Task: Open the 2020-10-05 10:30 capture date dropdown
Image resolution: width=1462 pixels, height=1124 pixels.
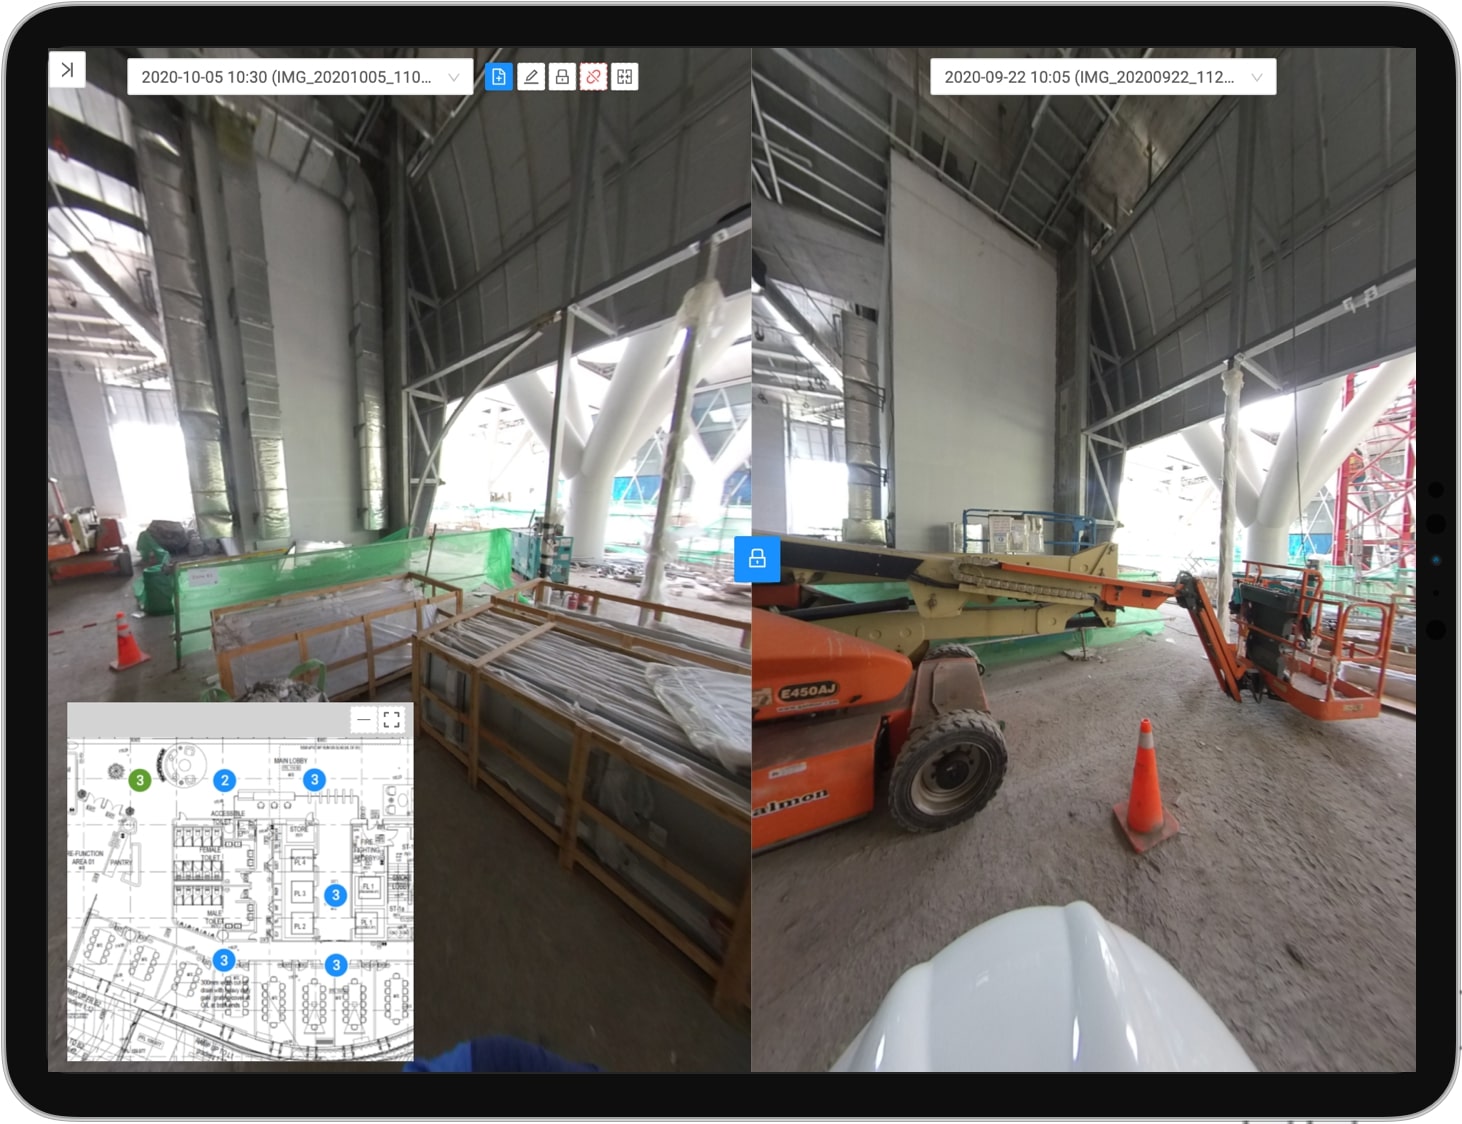Action: coord(300,77)
